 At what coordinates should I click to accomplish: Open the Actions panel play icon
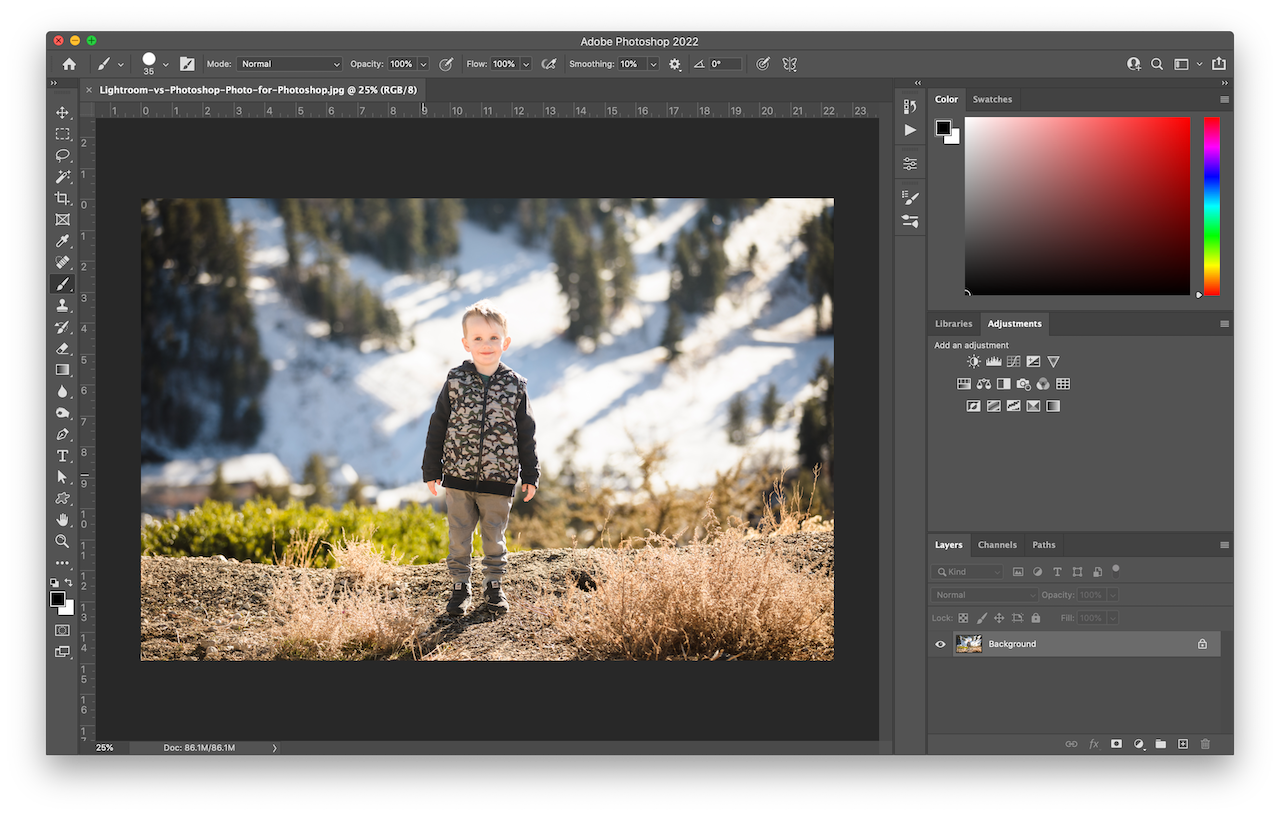[910, 130]
